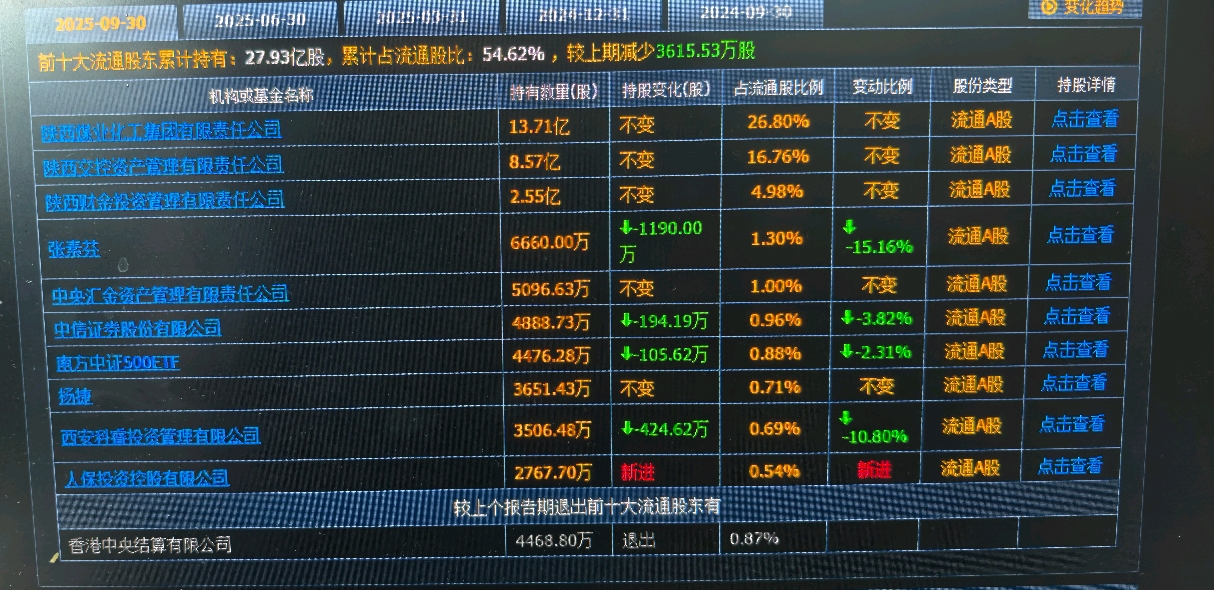
Task: Open shareholder 杨捷 link
Action: pyautogui.click(x=76, y=397)
